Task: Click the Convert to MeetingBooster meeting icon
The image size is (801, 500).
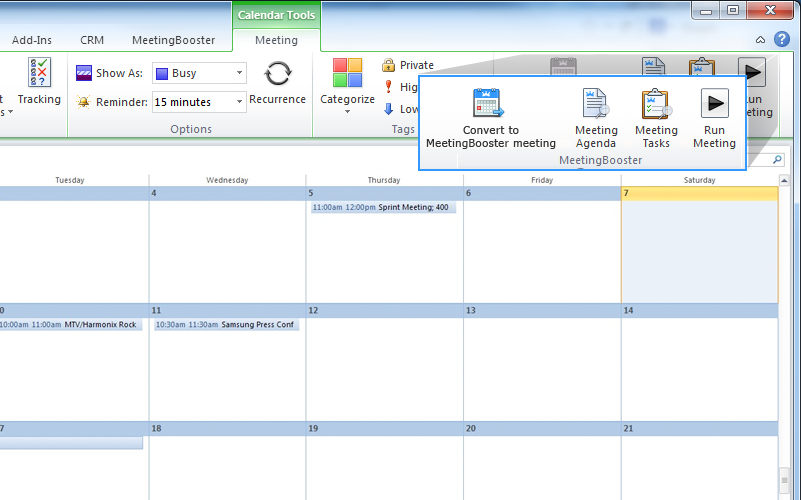Action: (x=488, y=103)
